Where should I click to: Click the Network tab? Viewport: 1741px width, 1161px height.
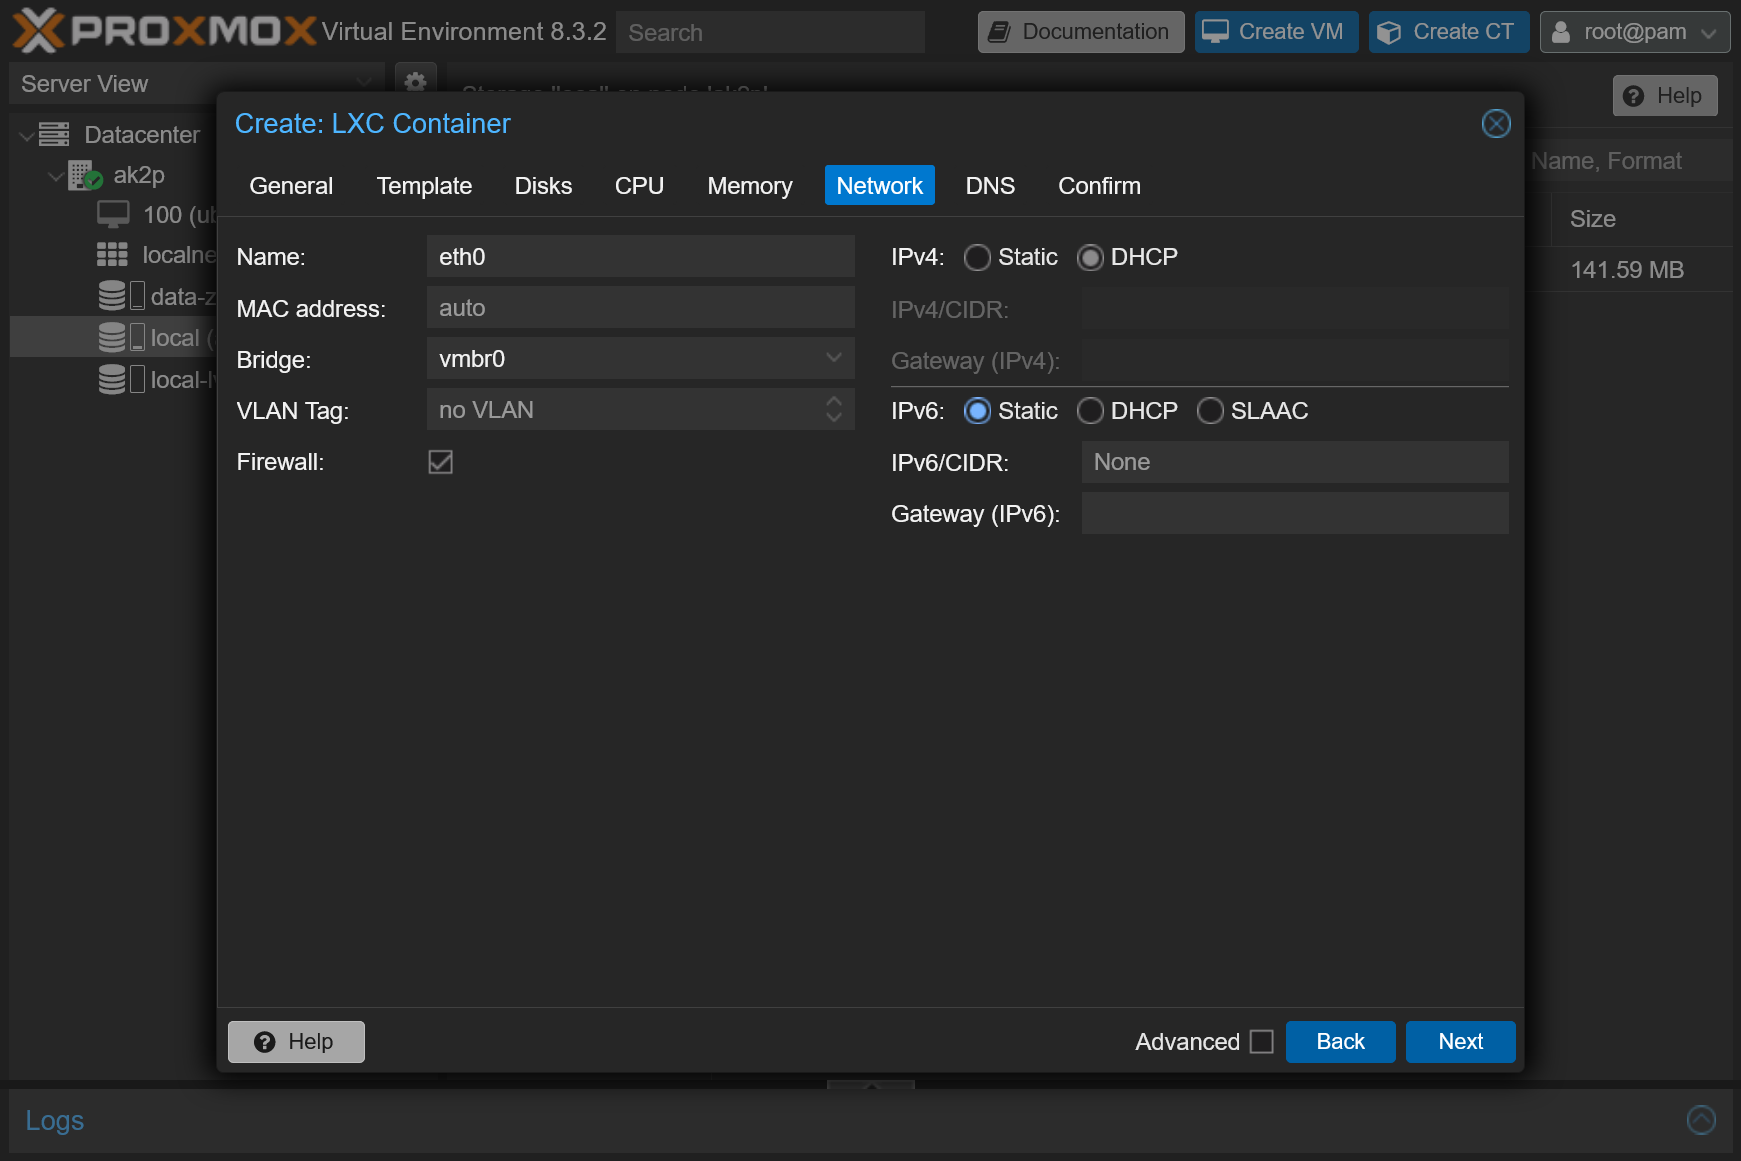click(x=880, y=186)
